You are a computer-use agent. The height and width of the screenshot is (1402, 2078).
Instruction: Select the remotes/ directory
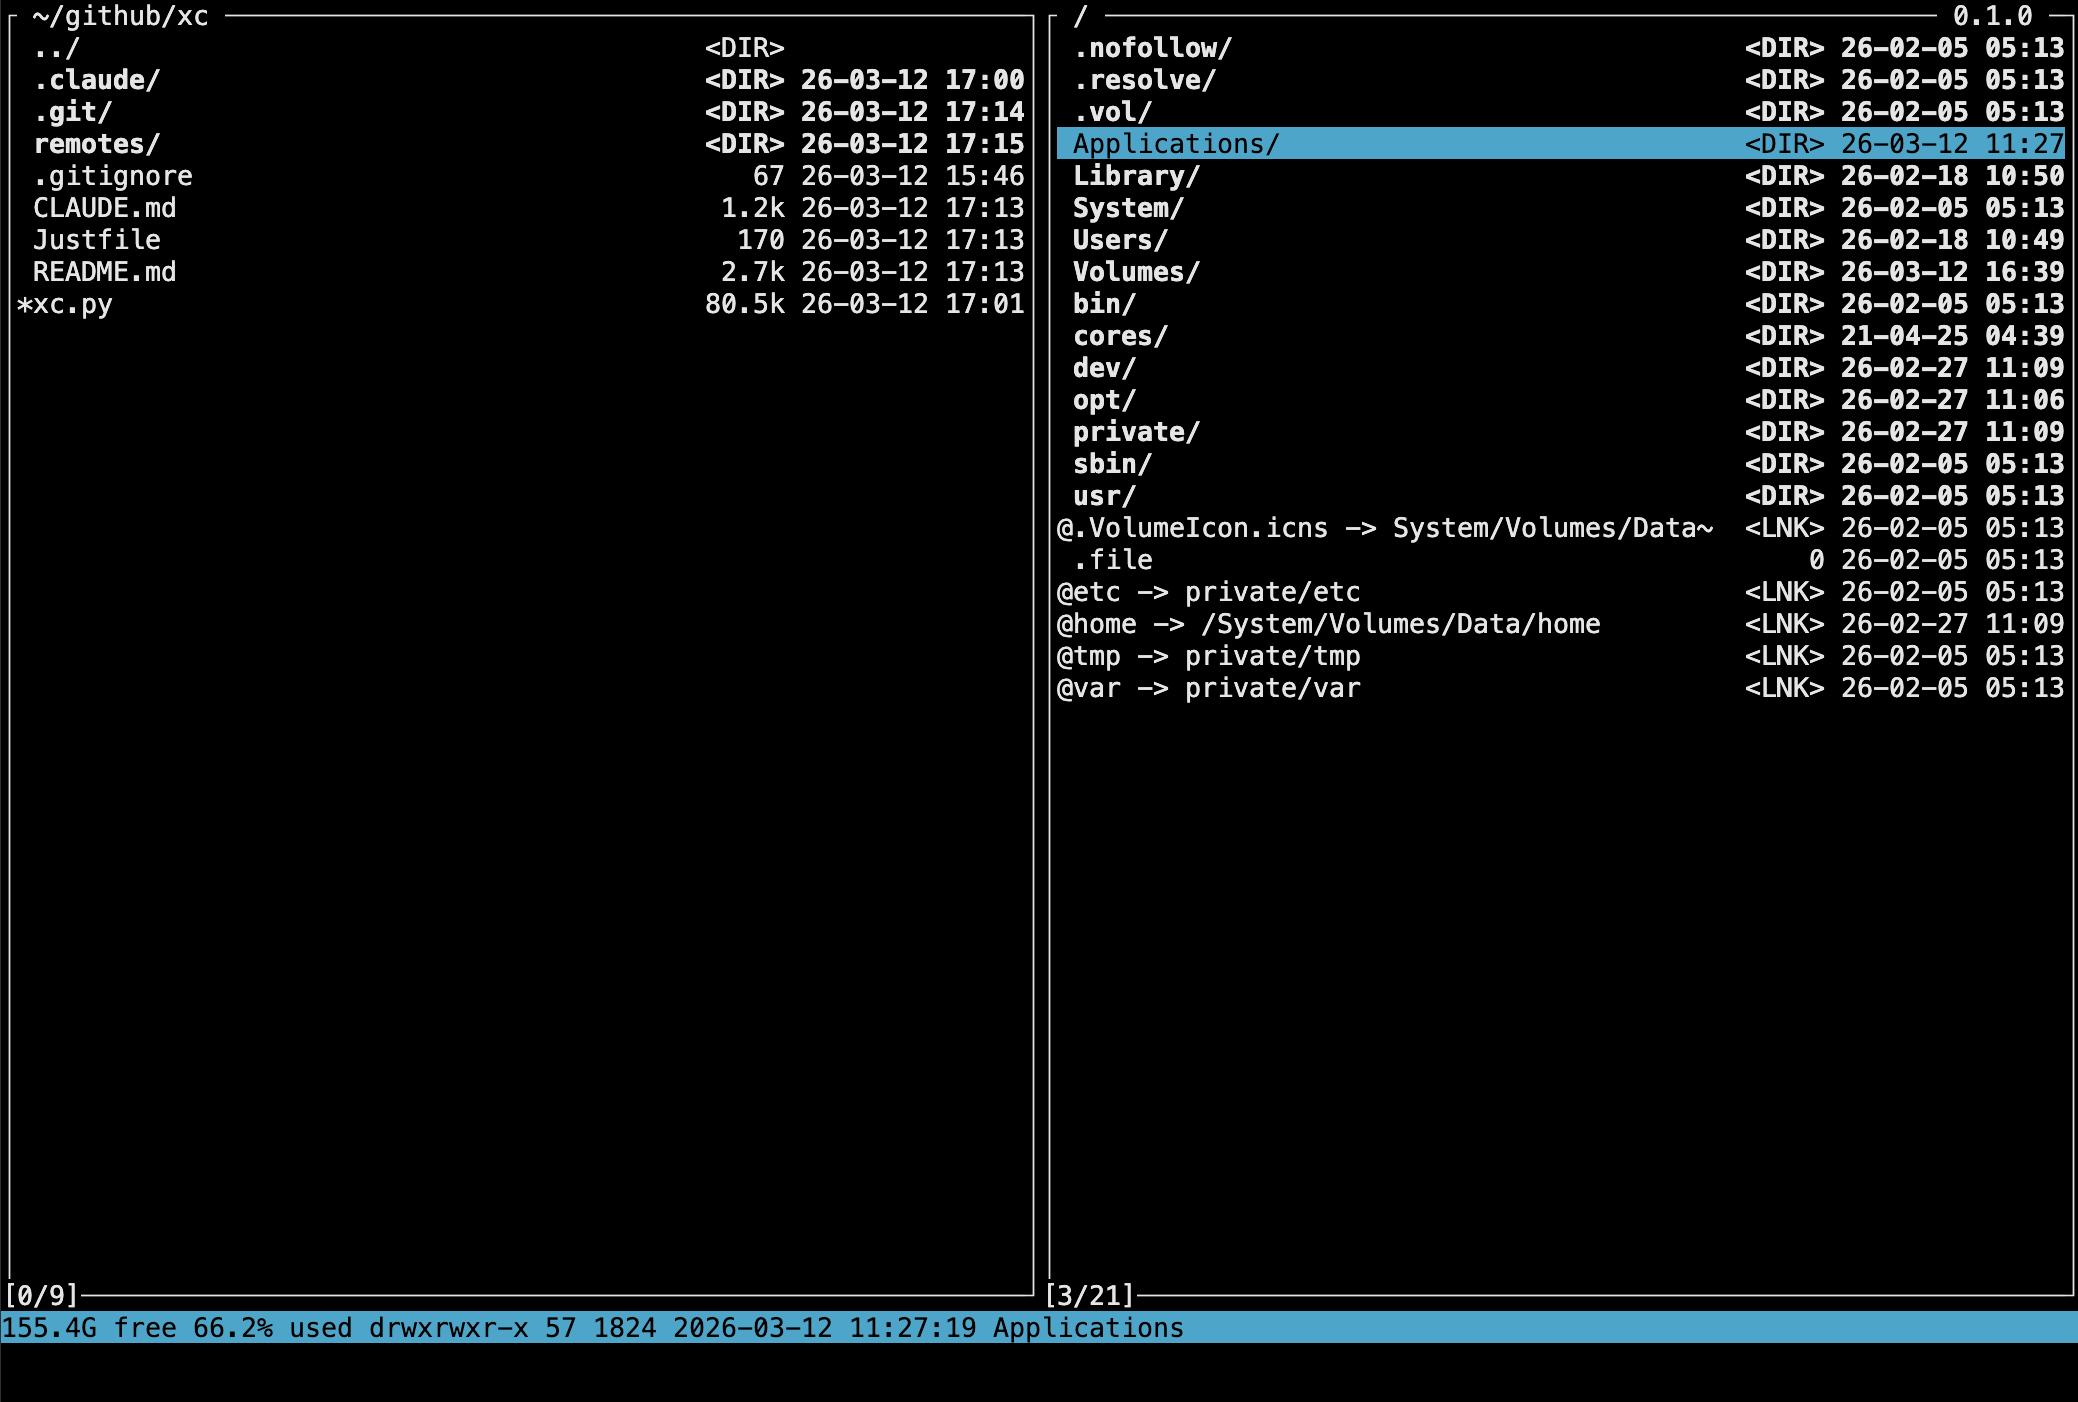(x=96, y=144)
